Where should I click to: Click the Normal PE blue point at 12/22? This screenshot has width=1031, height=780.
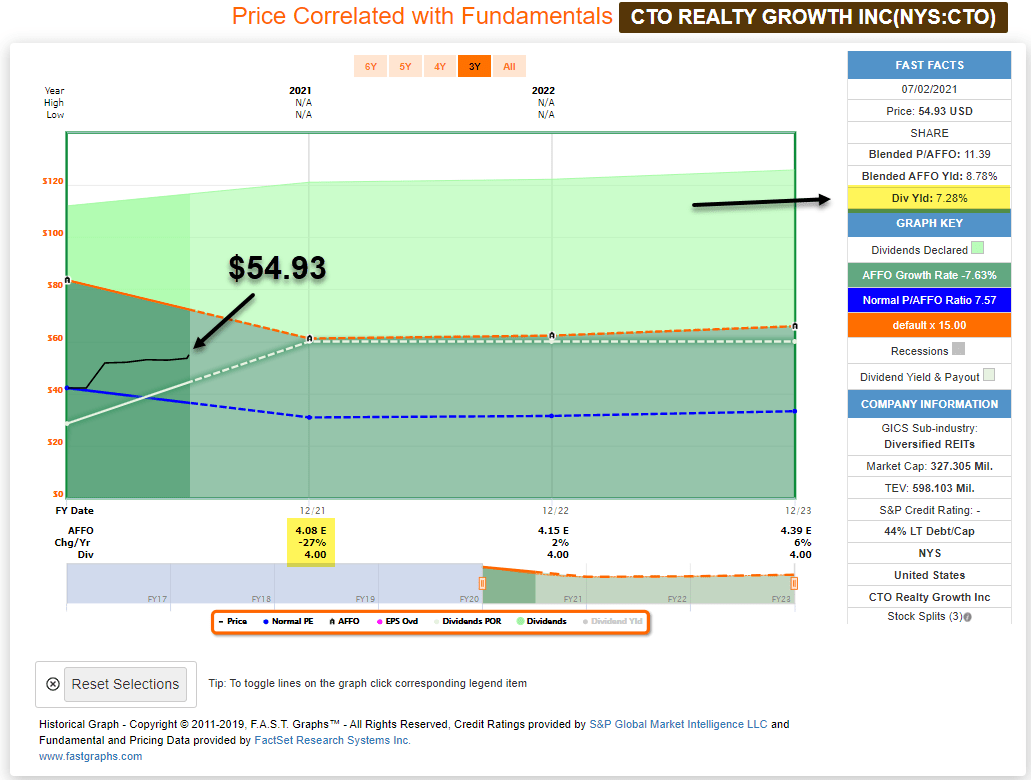[x=552, y=416]
